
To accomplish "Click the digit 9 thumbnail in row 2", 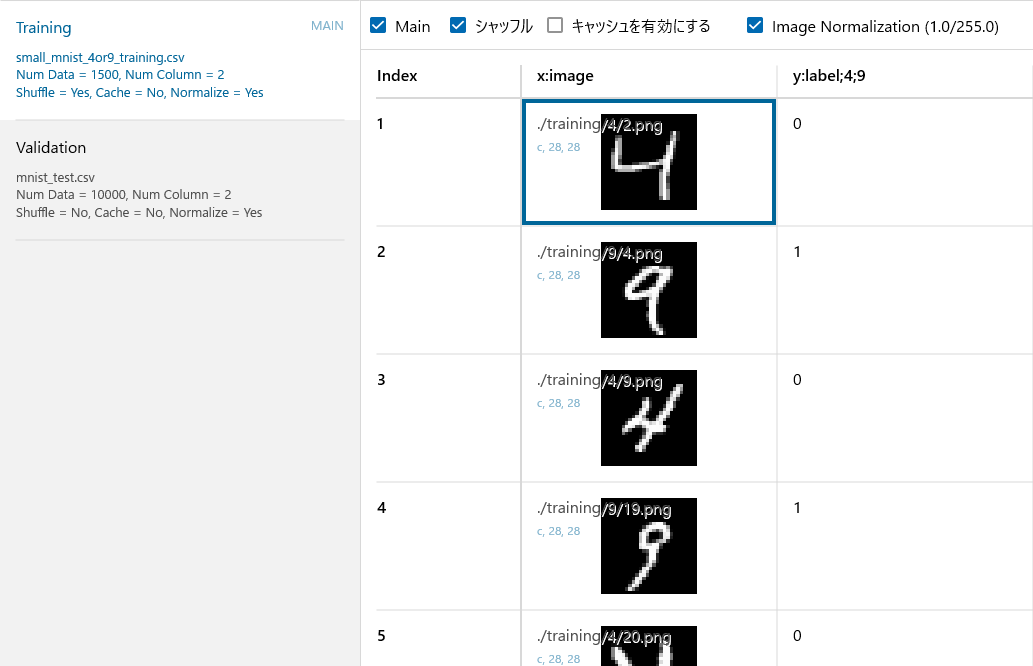I will tap(648, 290).
